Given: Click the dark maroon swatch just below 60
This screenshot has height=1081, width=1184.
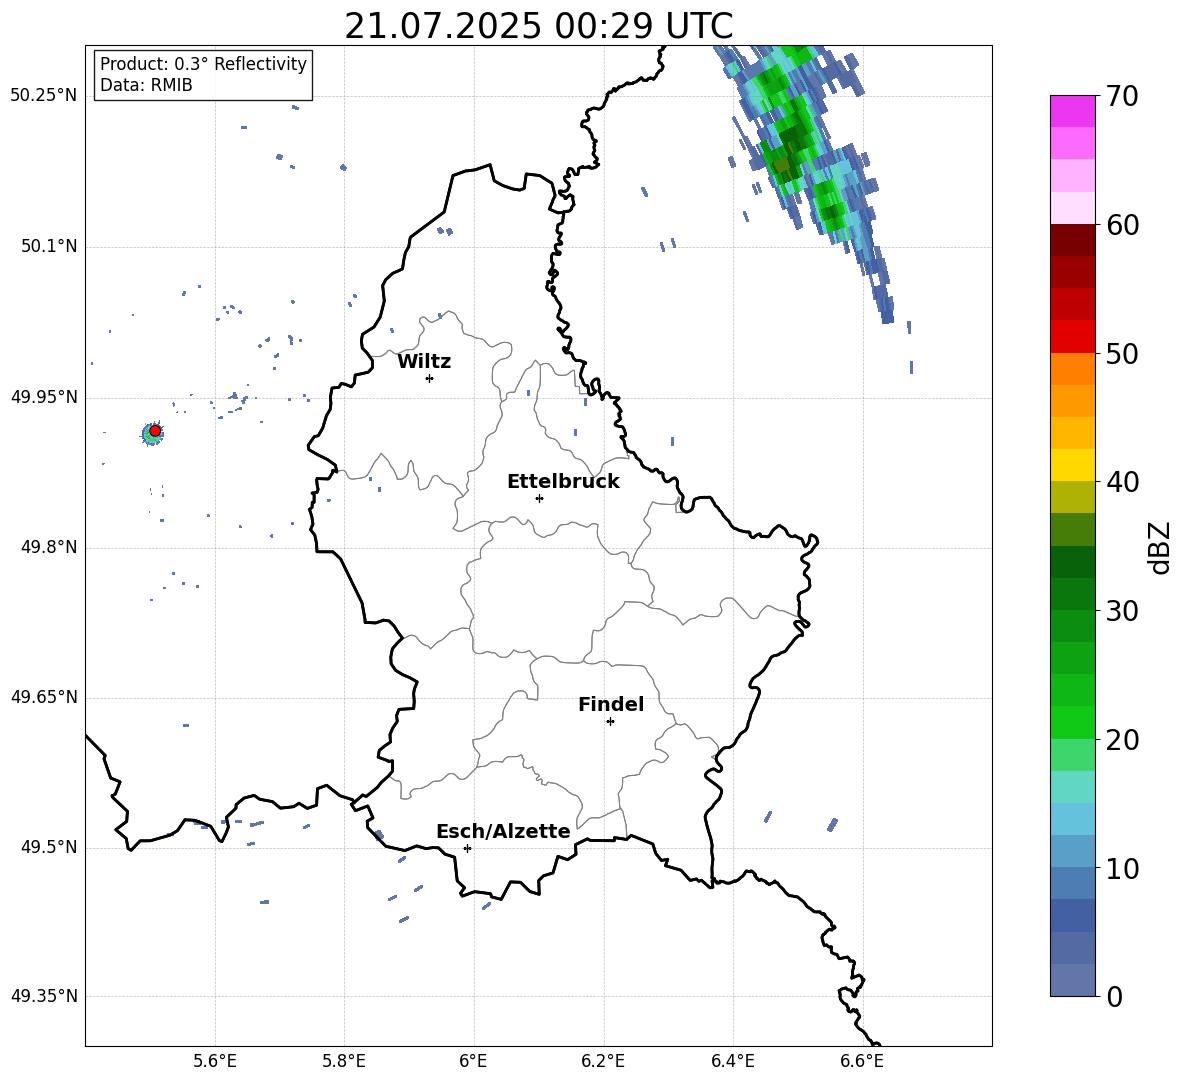Looking at the screenshot, I should pyautogui.click(x=1072, y=240).
